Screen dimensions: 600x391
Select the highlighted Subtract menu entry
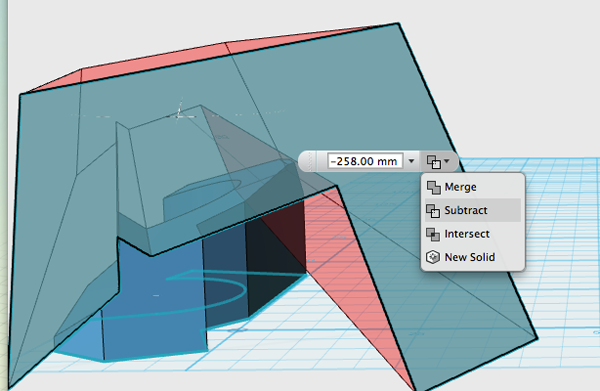(x=473, y=210)
